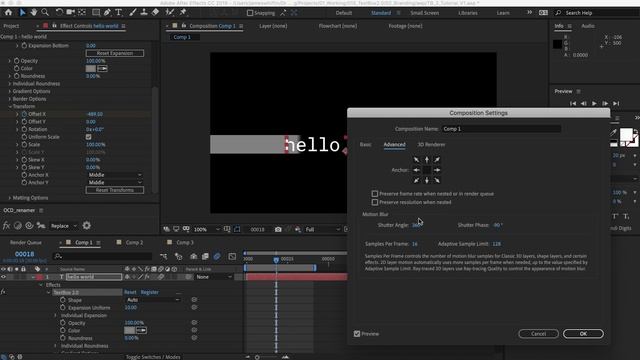The image size is (640, 360).
Task: Open the Render Queue tab
Action: pos(26,242)
